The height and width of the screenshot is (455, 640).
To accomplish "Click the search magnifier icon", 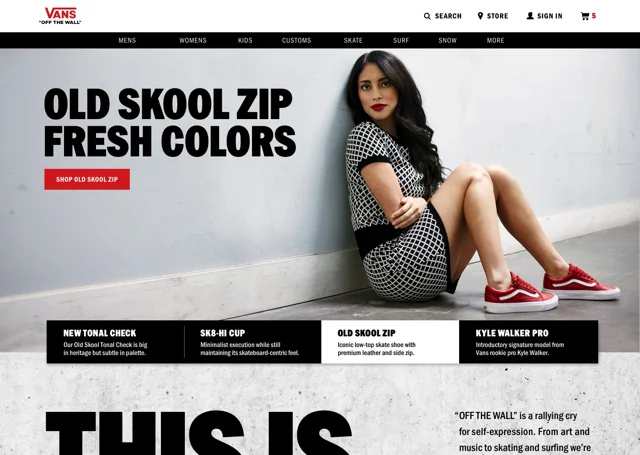I will point(427,16).
